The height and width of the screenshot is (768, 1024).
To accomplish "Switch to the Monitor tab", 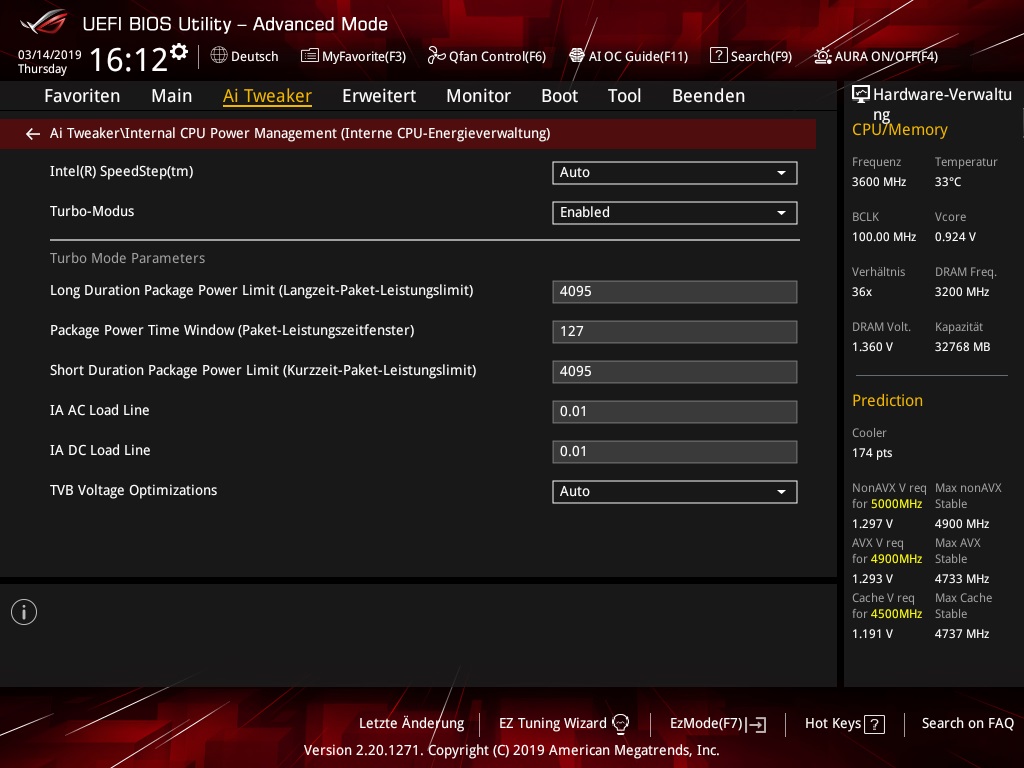I will coord(479,96).
